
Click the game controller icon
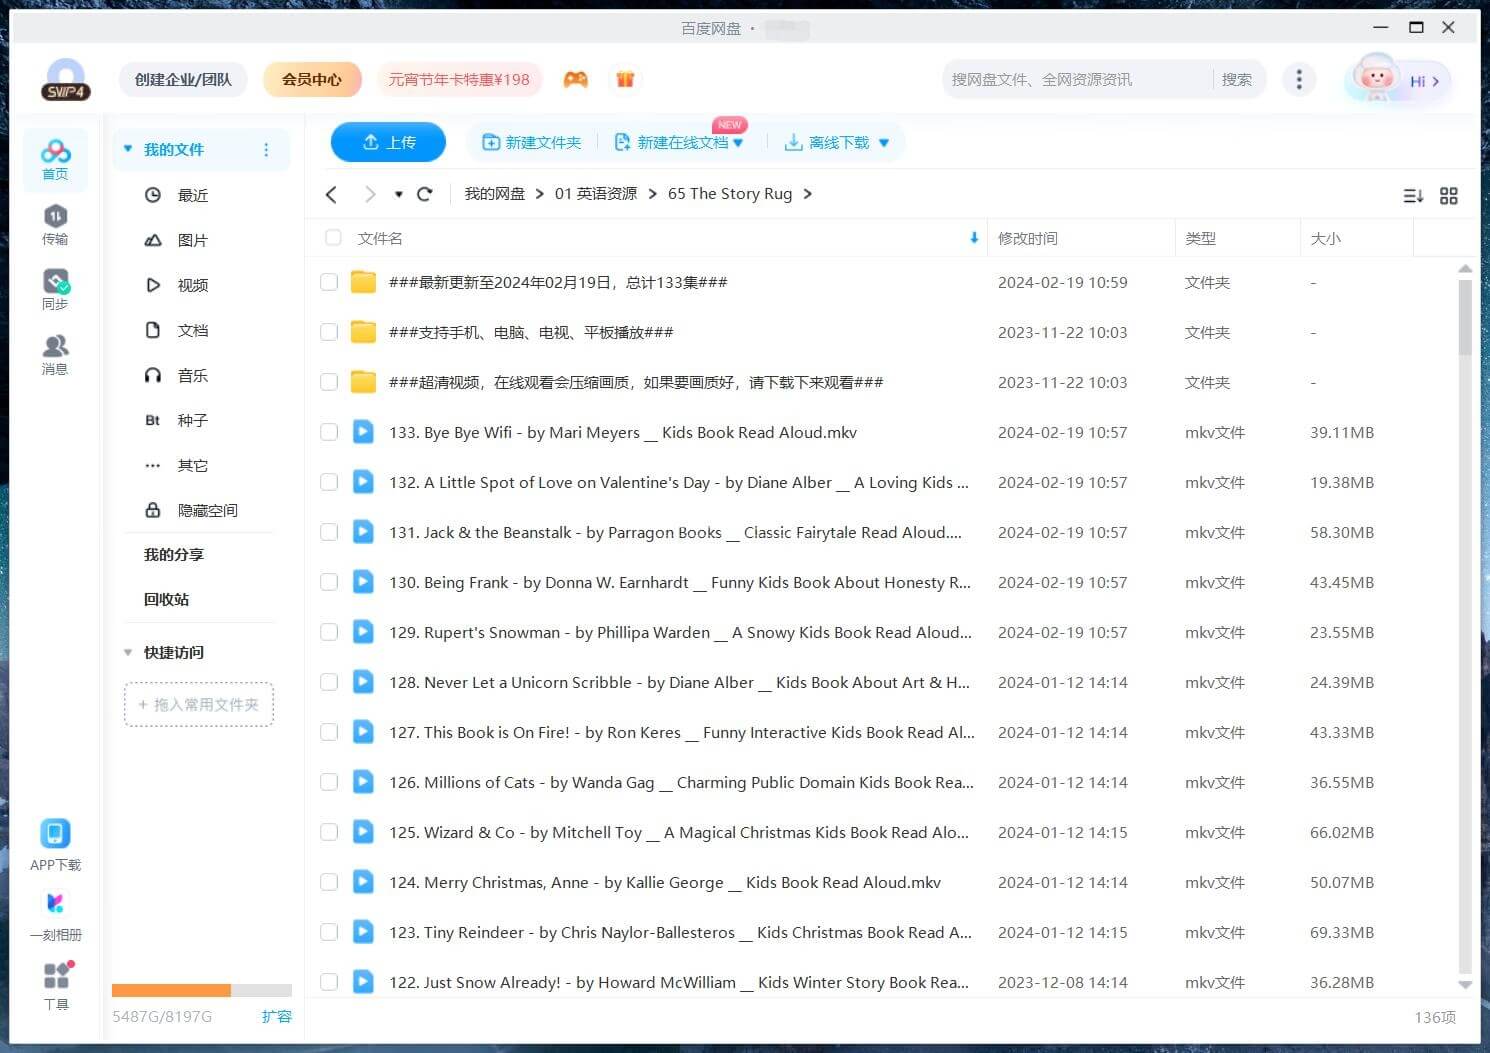[x=576, y=80]
